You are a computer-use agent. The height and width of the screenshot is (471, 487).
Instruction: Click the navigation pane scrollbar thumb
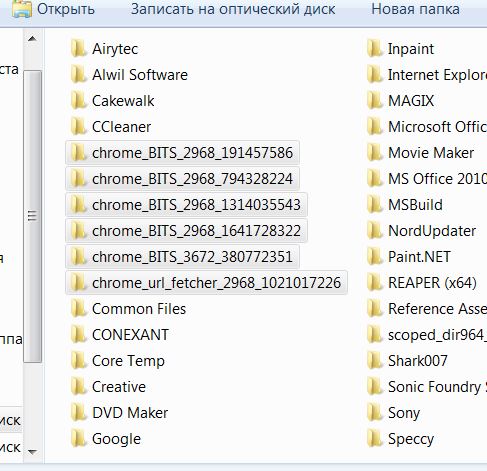[32, 216]
